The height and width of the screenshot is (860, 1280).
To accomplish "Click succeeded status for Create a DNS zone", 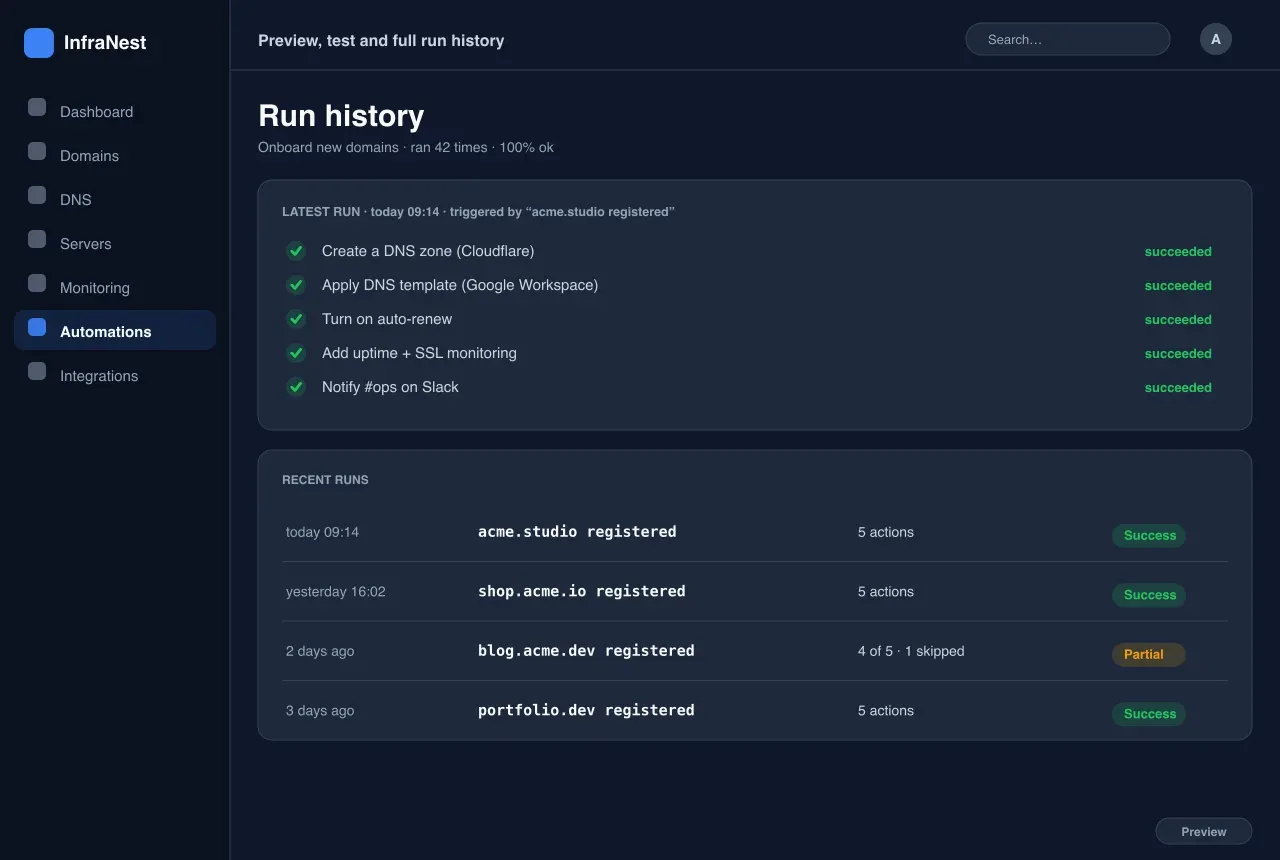I will click(x=1178, y=252).
